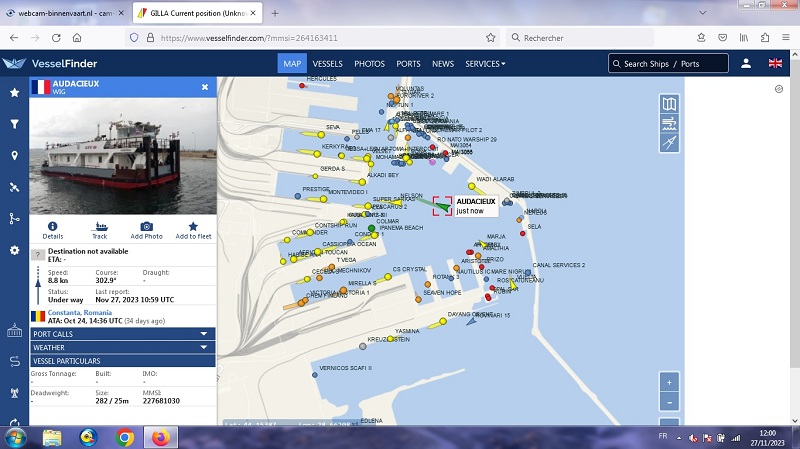The width and height of the screenshot is (800, 449).
Task: Add AUDACIEUX to fleet with star
Action: pyautogui.click(x=193, y=231)
